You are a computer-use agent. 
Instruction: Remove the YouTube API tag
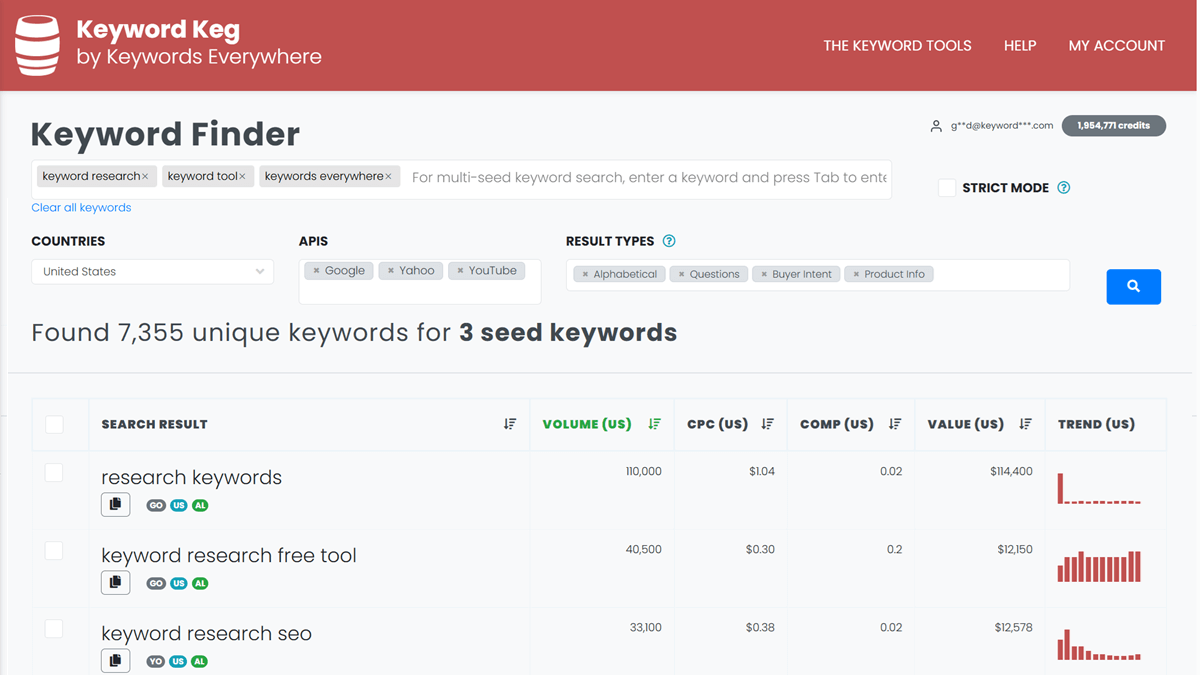point(460,271)
